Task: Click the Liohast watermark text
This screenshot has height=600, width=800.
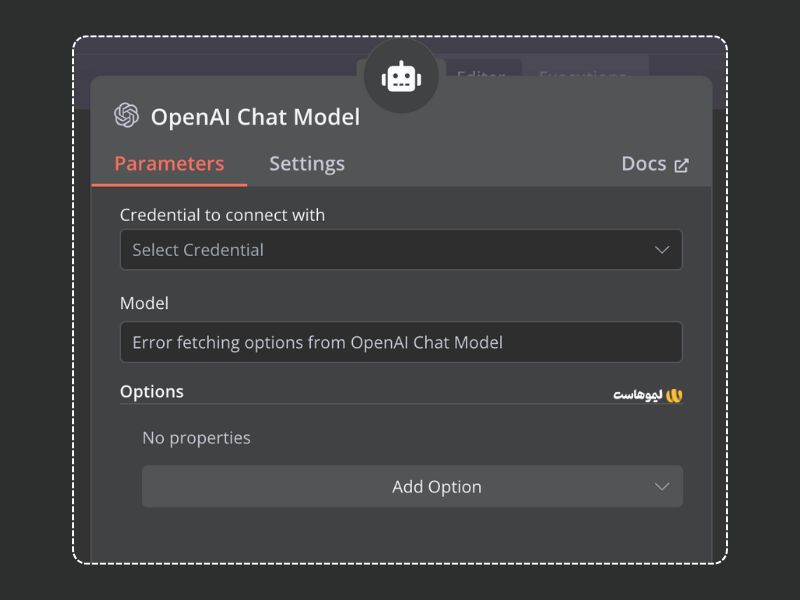Action: [637, 395]
